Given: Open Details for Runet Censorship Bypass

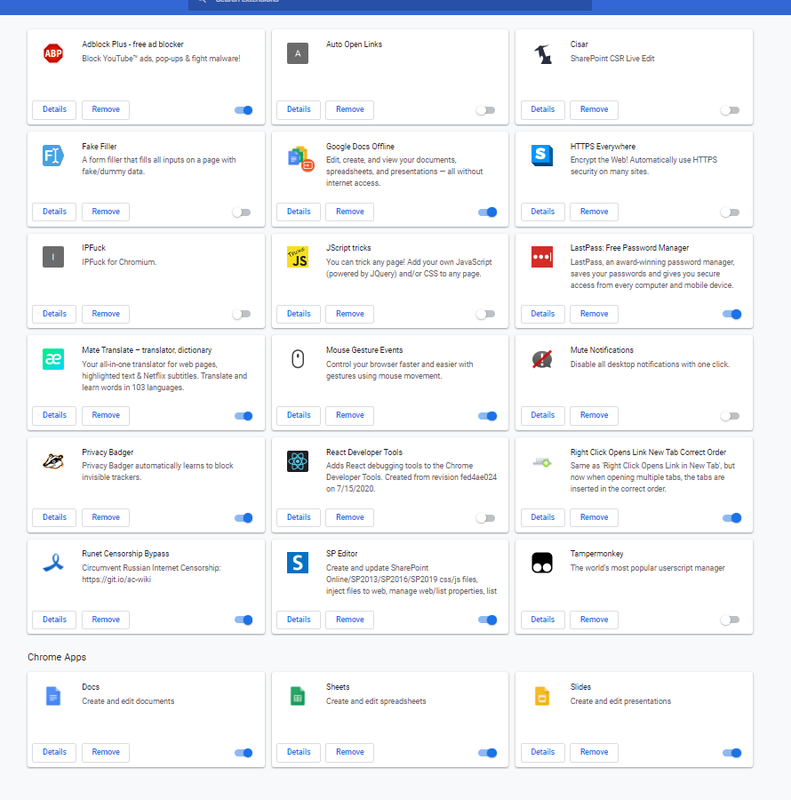Looking at the screenshot, I should 54,619.
